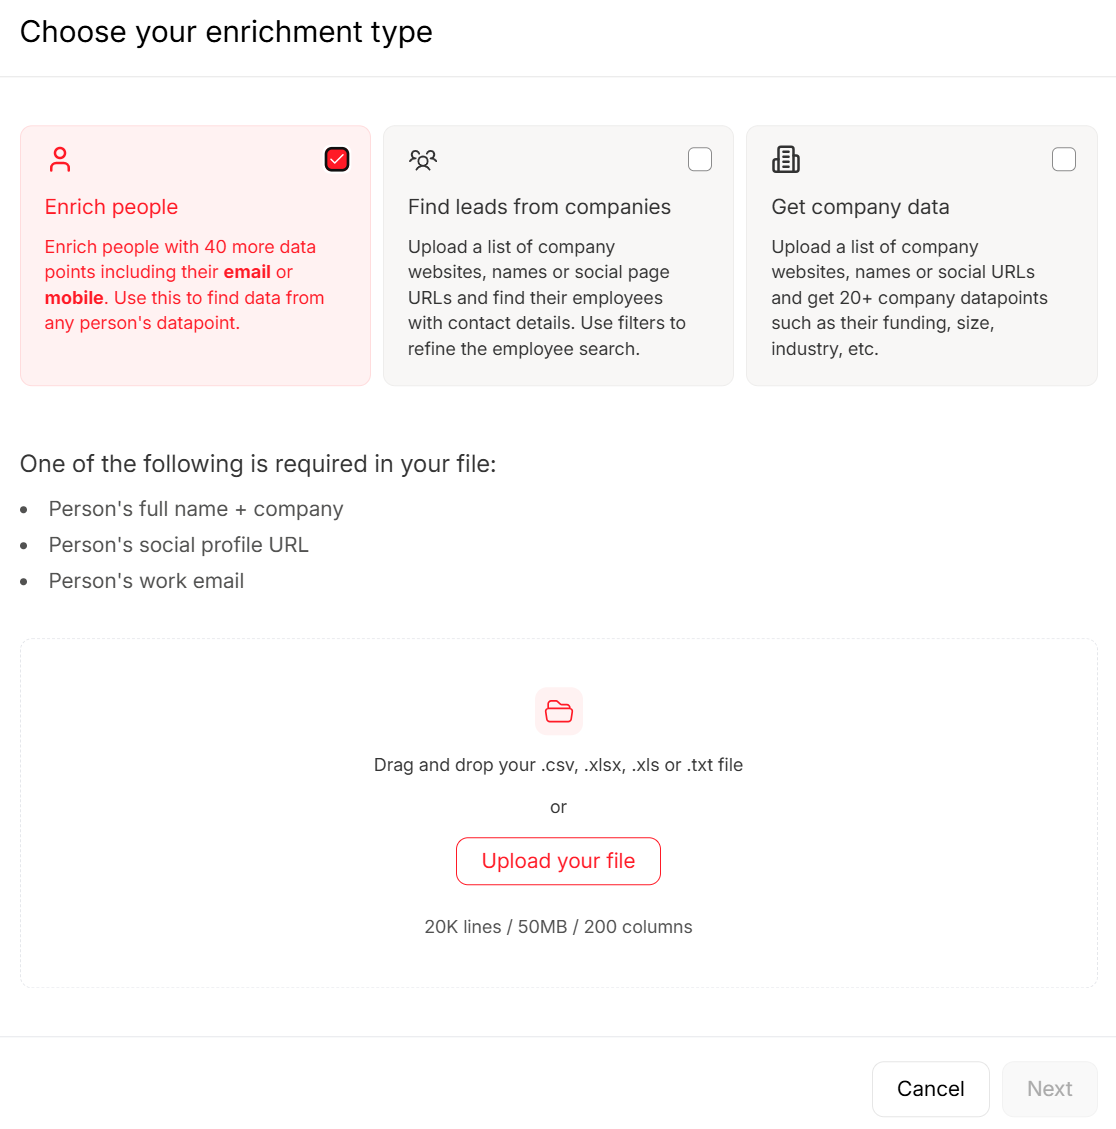
Task: Click the Get company data description
Action: click(x=909, y=298)
